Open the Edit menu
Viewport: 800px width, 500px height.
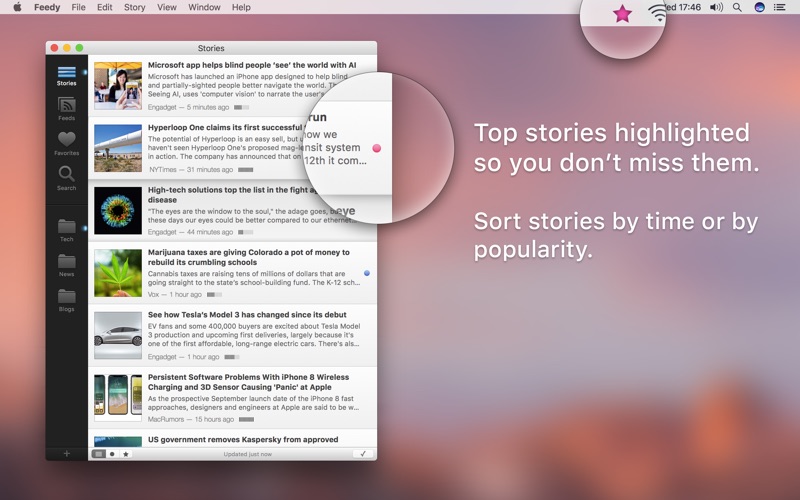click(x=105, y=7)
